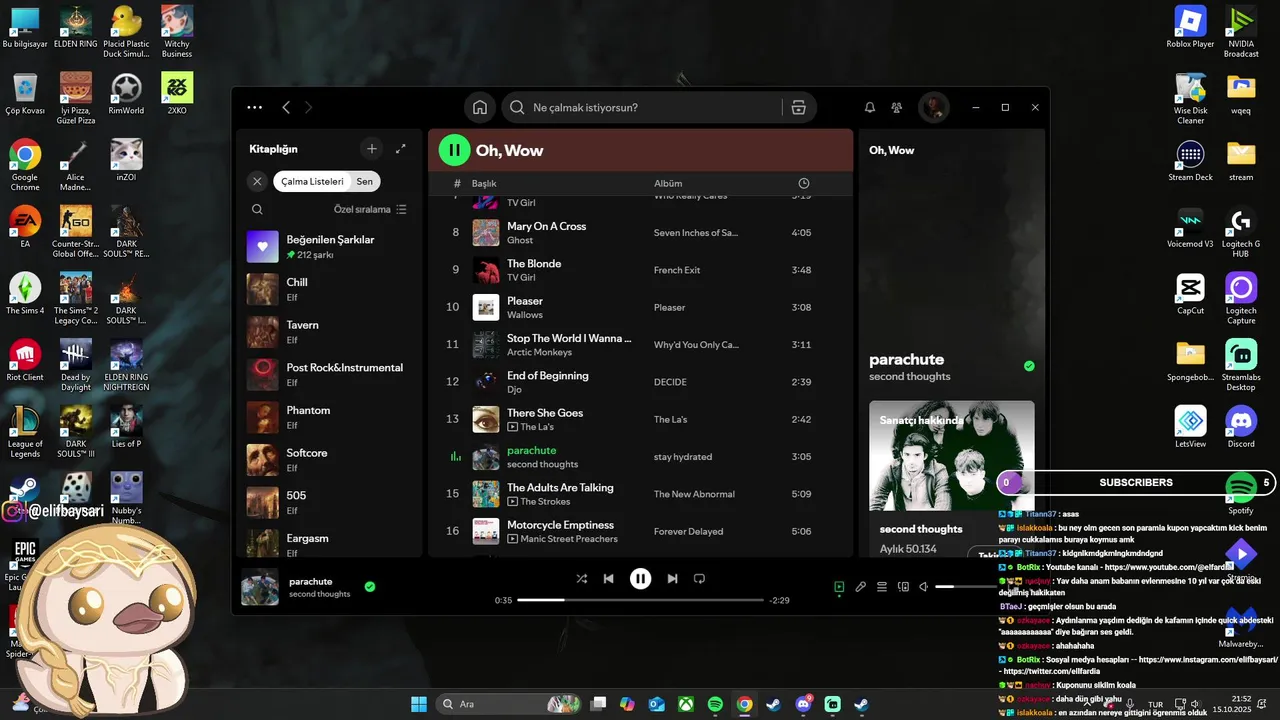1280x720 pixels.
Task: Open Discord from the taskbar
Action: click(803, 704)
